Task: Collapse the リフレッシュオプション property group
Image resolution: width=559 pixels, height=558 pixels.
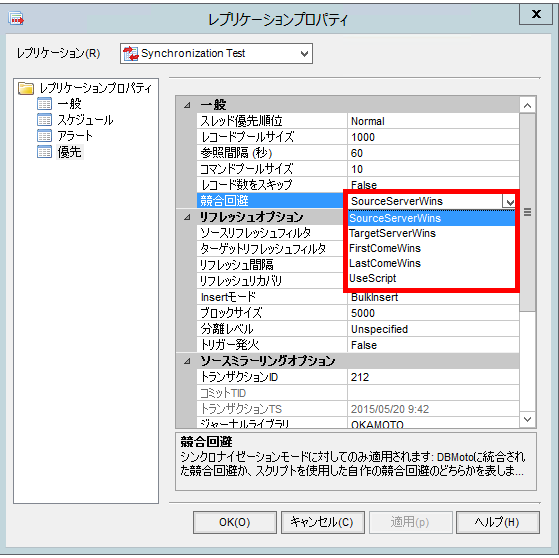Action: [187, 217]
